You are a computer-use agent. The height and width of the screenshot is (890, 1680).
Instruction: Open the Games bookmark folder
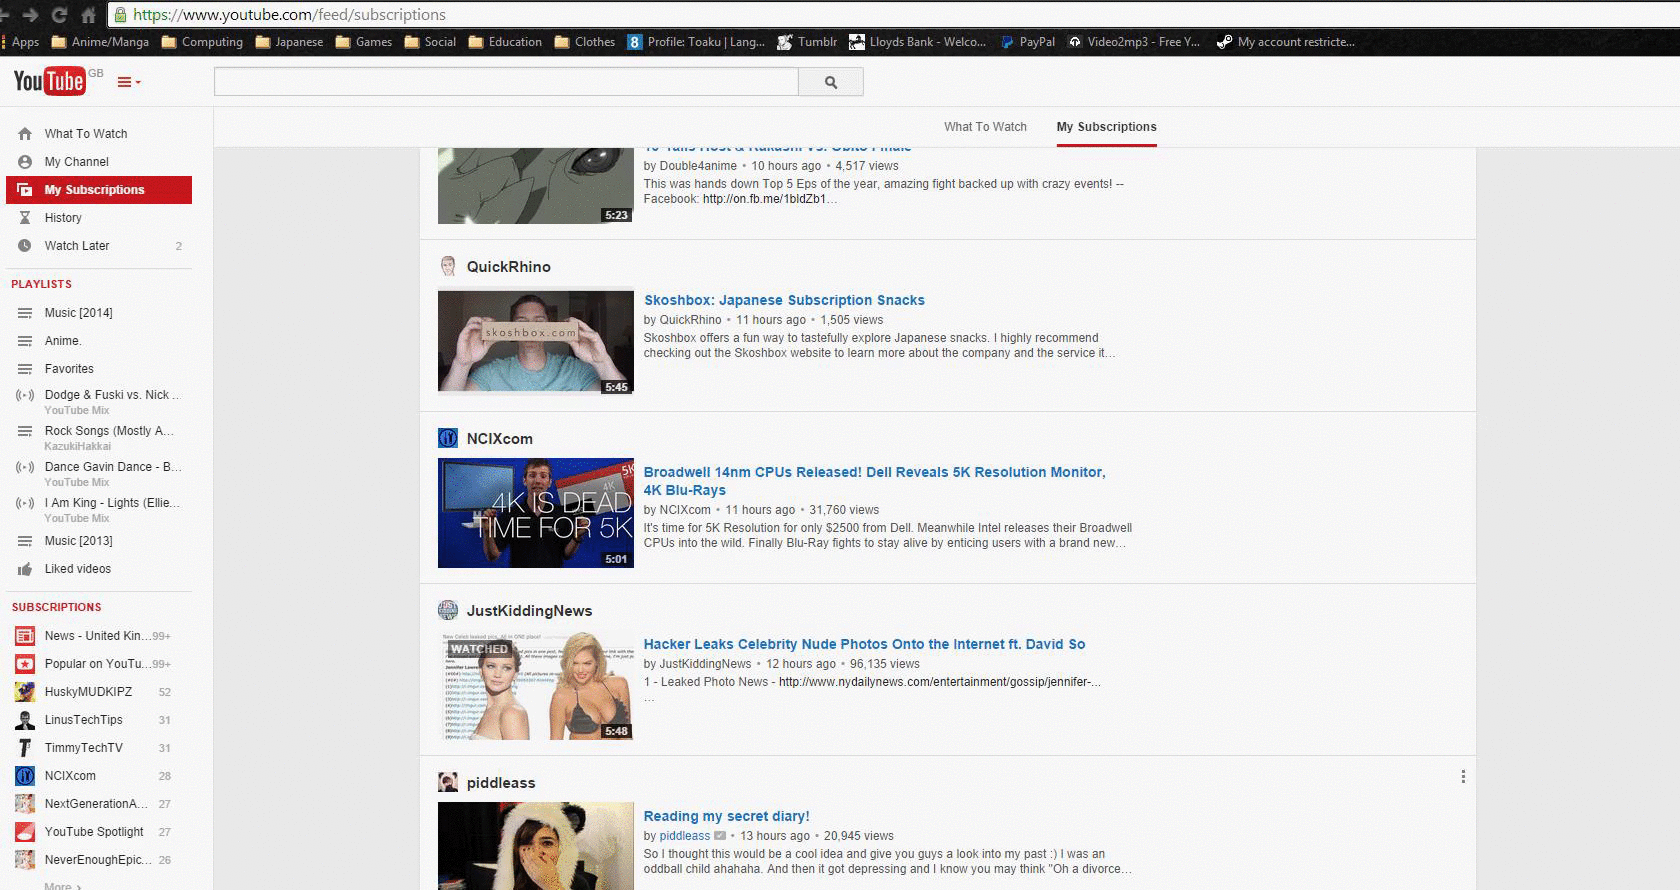(364, 42)
